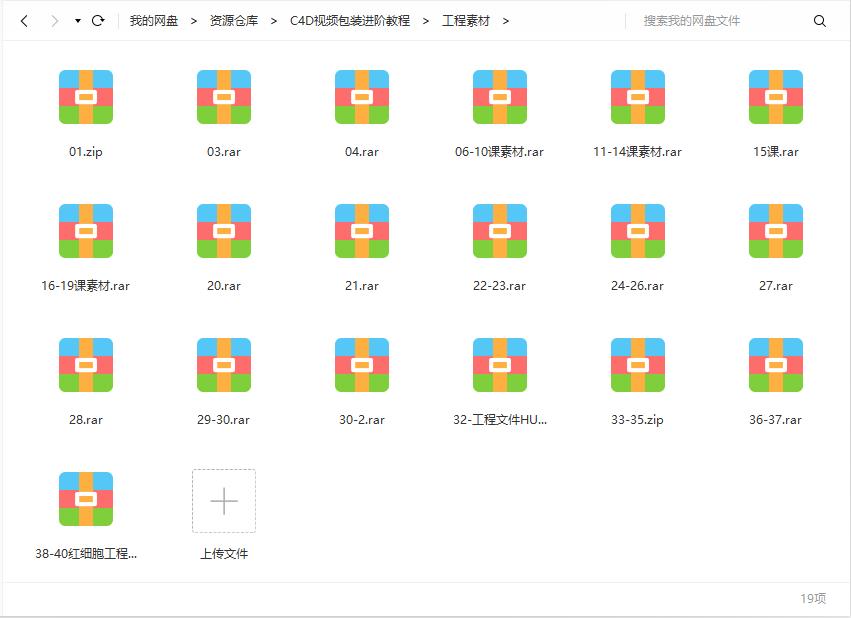Viewport: 851px width, 618px height.
Task: Select the 36-37.rar archive icon
Action: [776, 365]
